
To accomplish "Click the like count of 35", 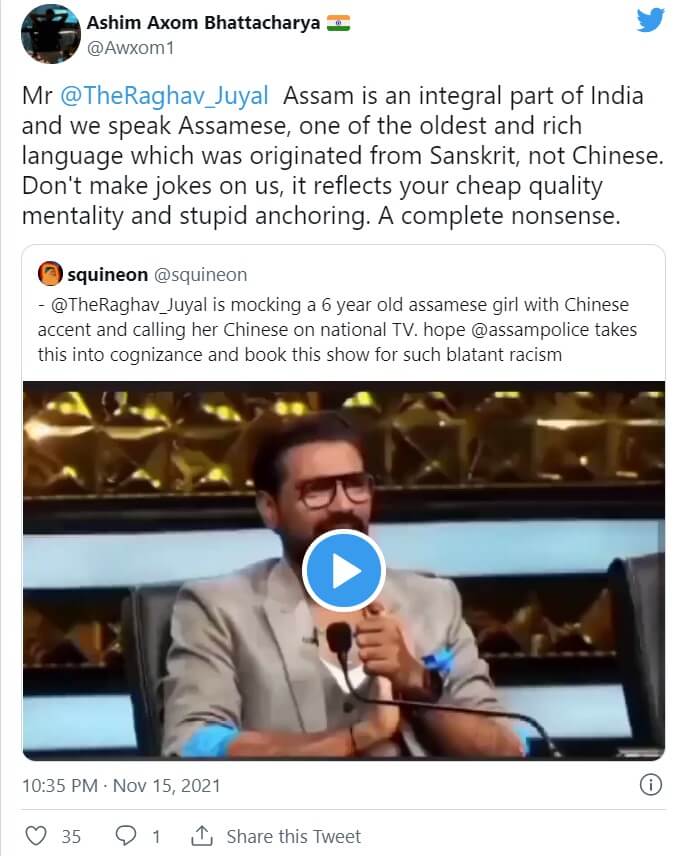I will [x=71, y=836].
